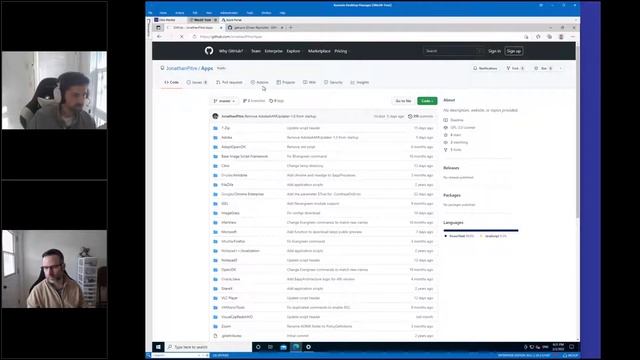The width and height of the screenshot is (640, 360).
Task: Click the Fork button
Action: coord(515,68)
